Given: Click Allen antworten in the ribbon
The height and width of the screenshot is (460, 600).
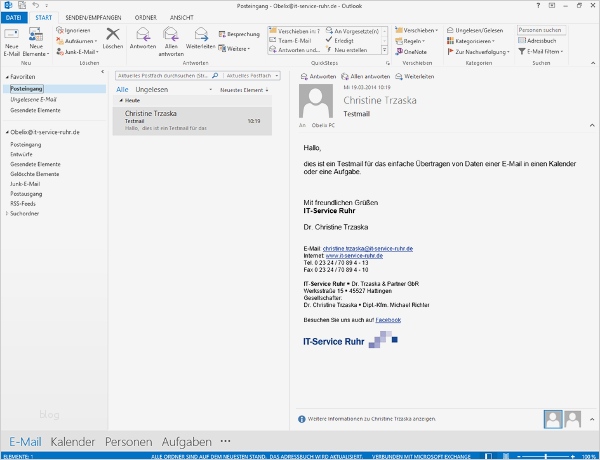Looking at the screenshot, I should (x=171, y=42).
